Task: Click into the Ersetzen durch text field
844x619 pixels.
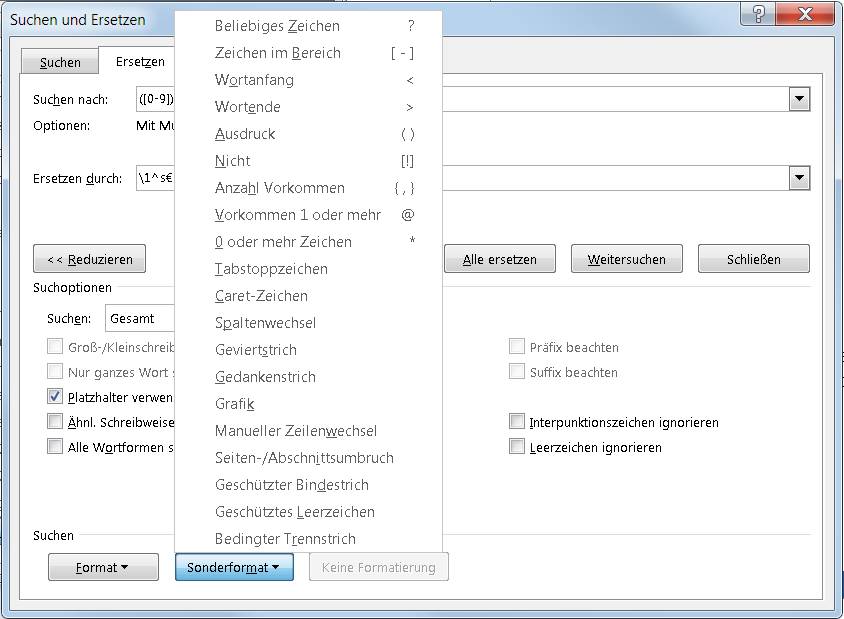Action: pos(155,179)
